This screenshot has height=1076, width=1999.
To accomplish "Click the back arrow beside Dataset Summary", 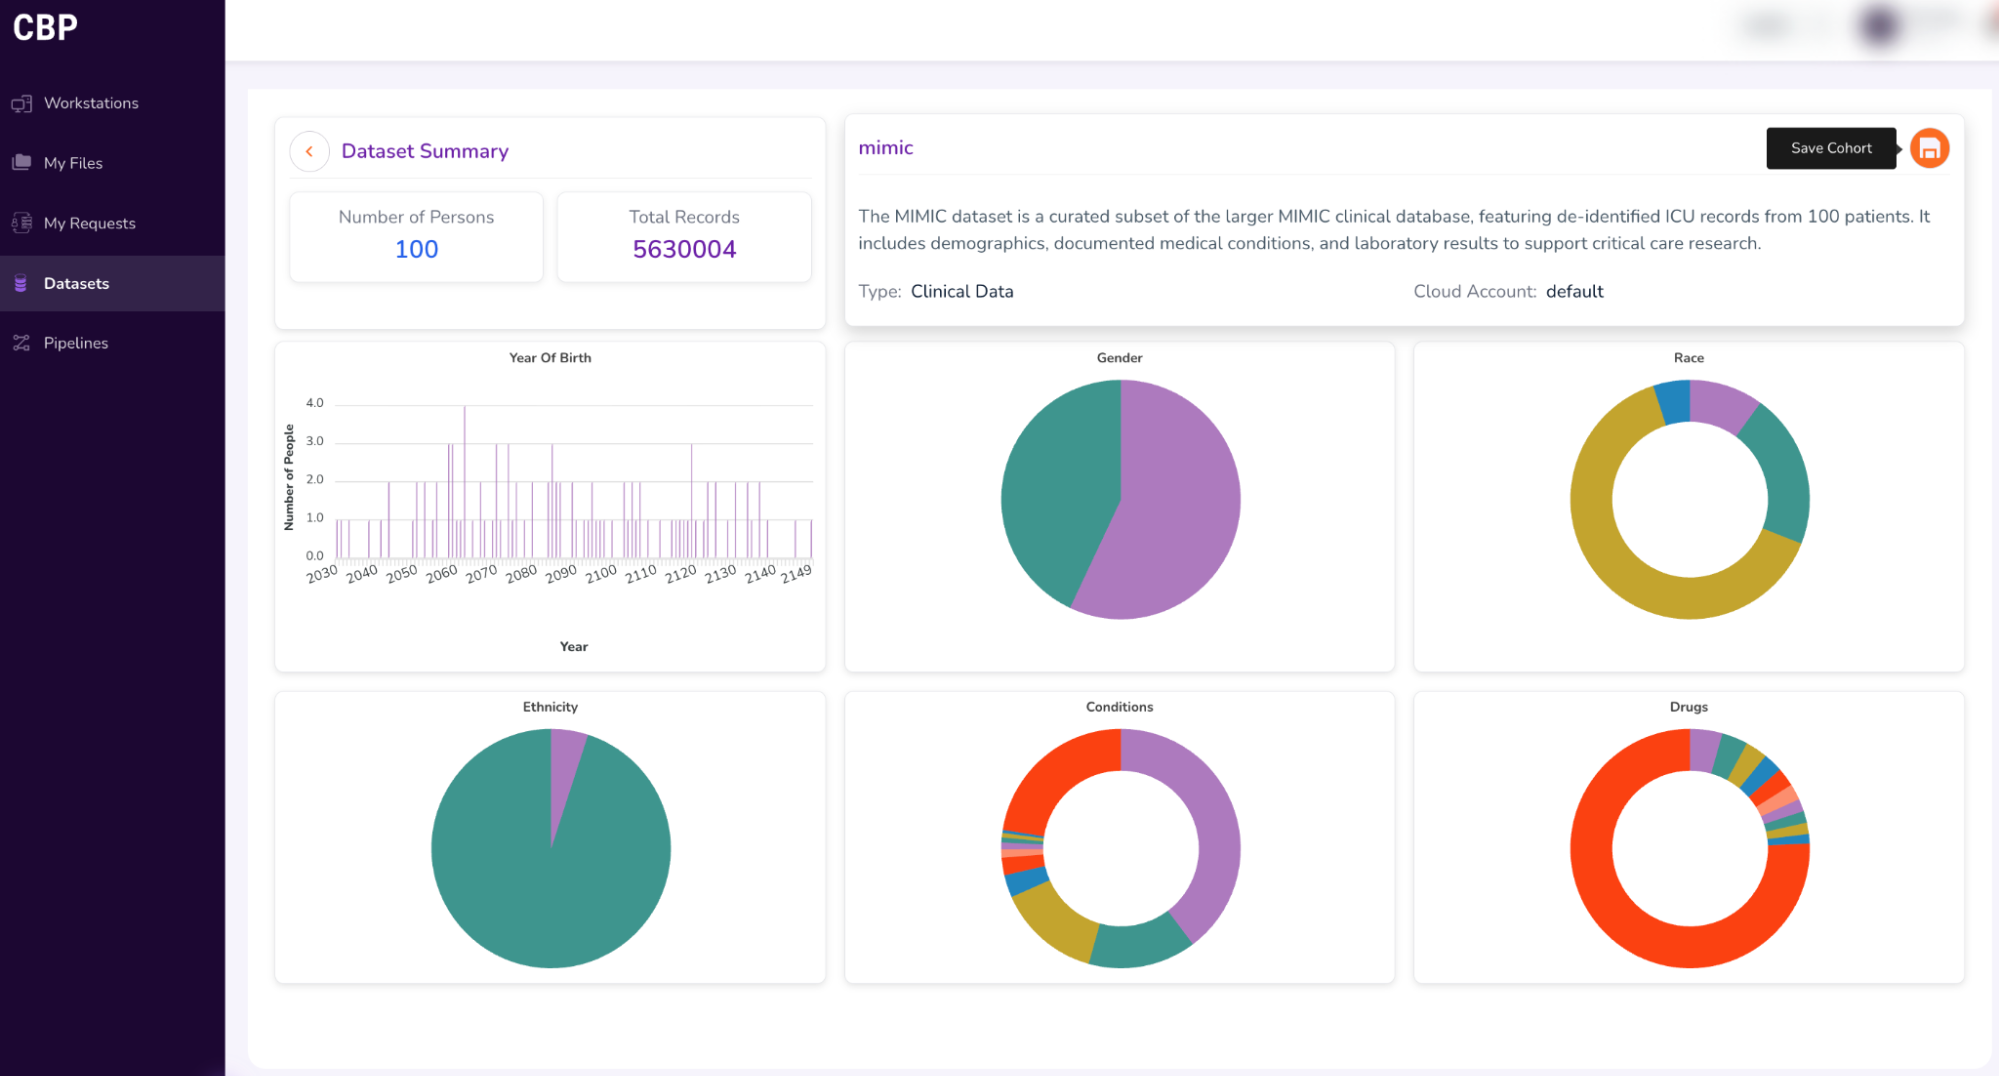I will tap(309, 151).
